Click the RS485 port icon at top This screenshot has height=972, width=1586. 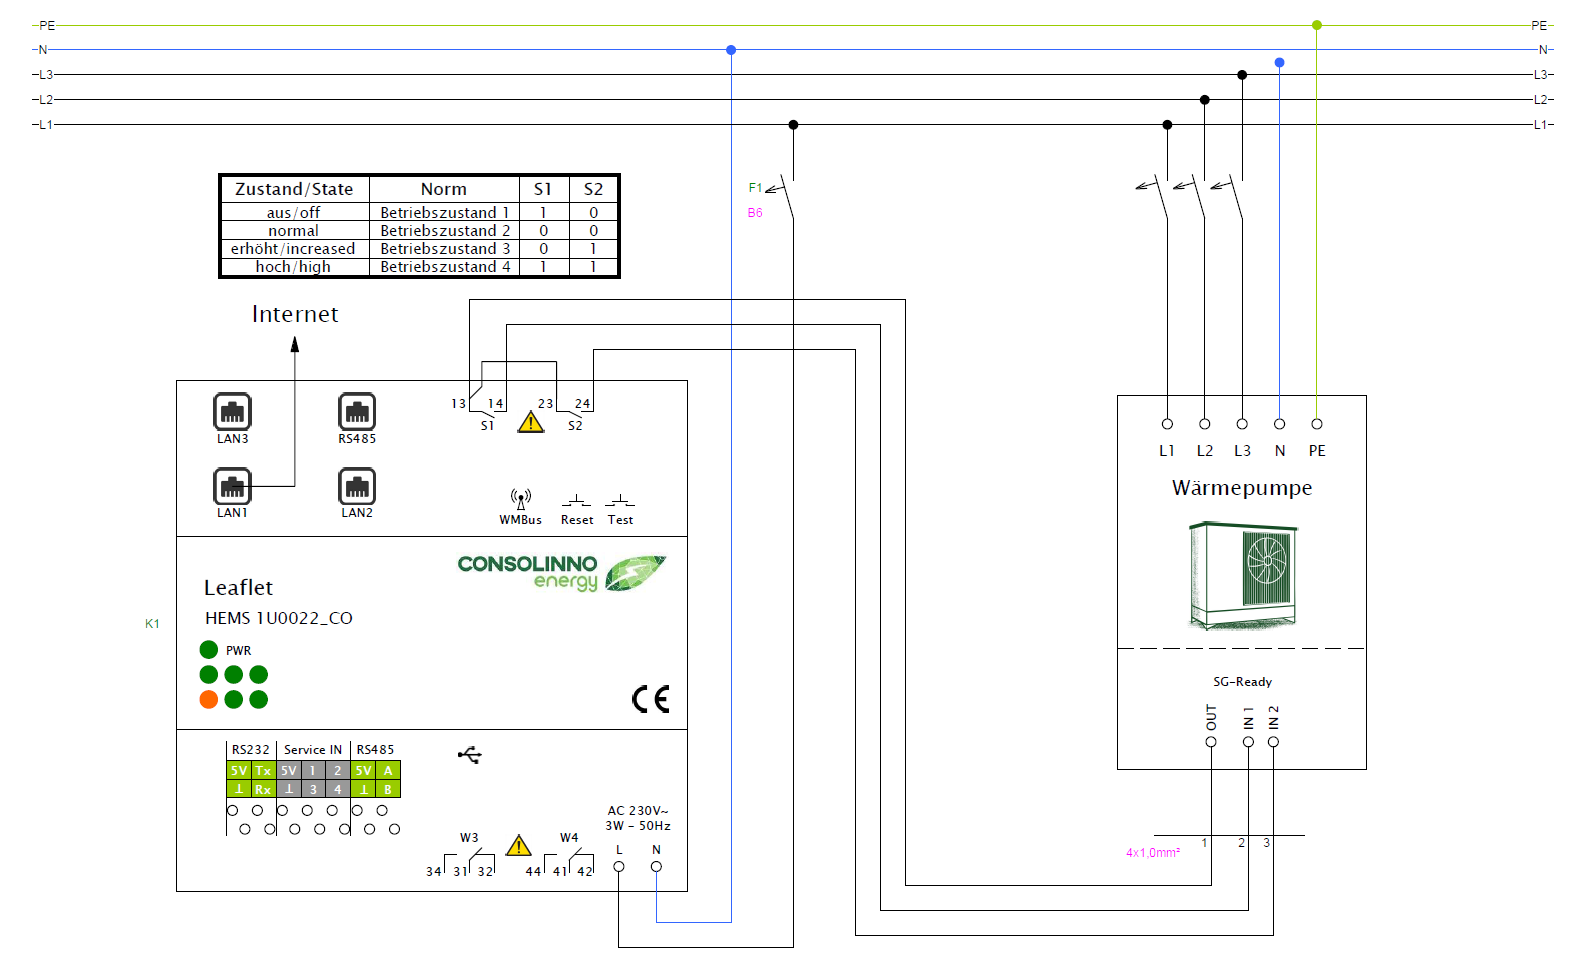[357, 412]
